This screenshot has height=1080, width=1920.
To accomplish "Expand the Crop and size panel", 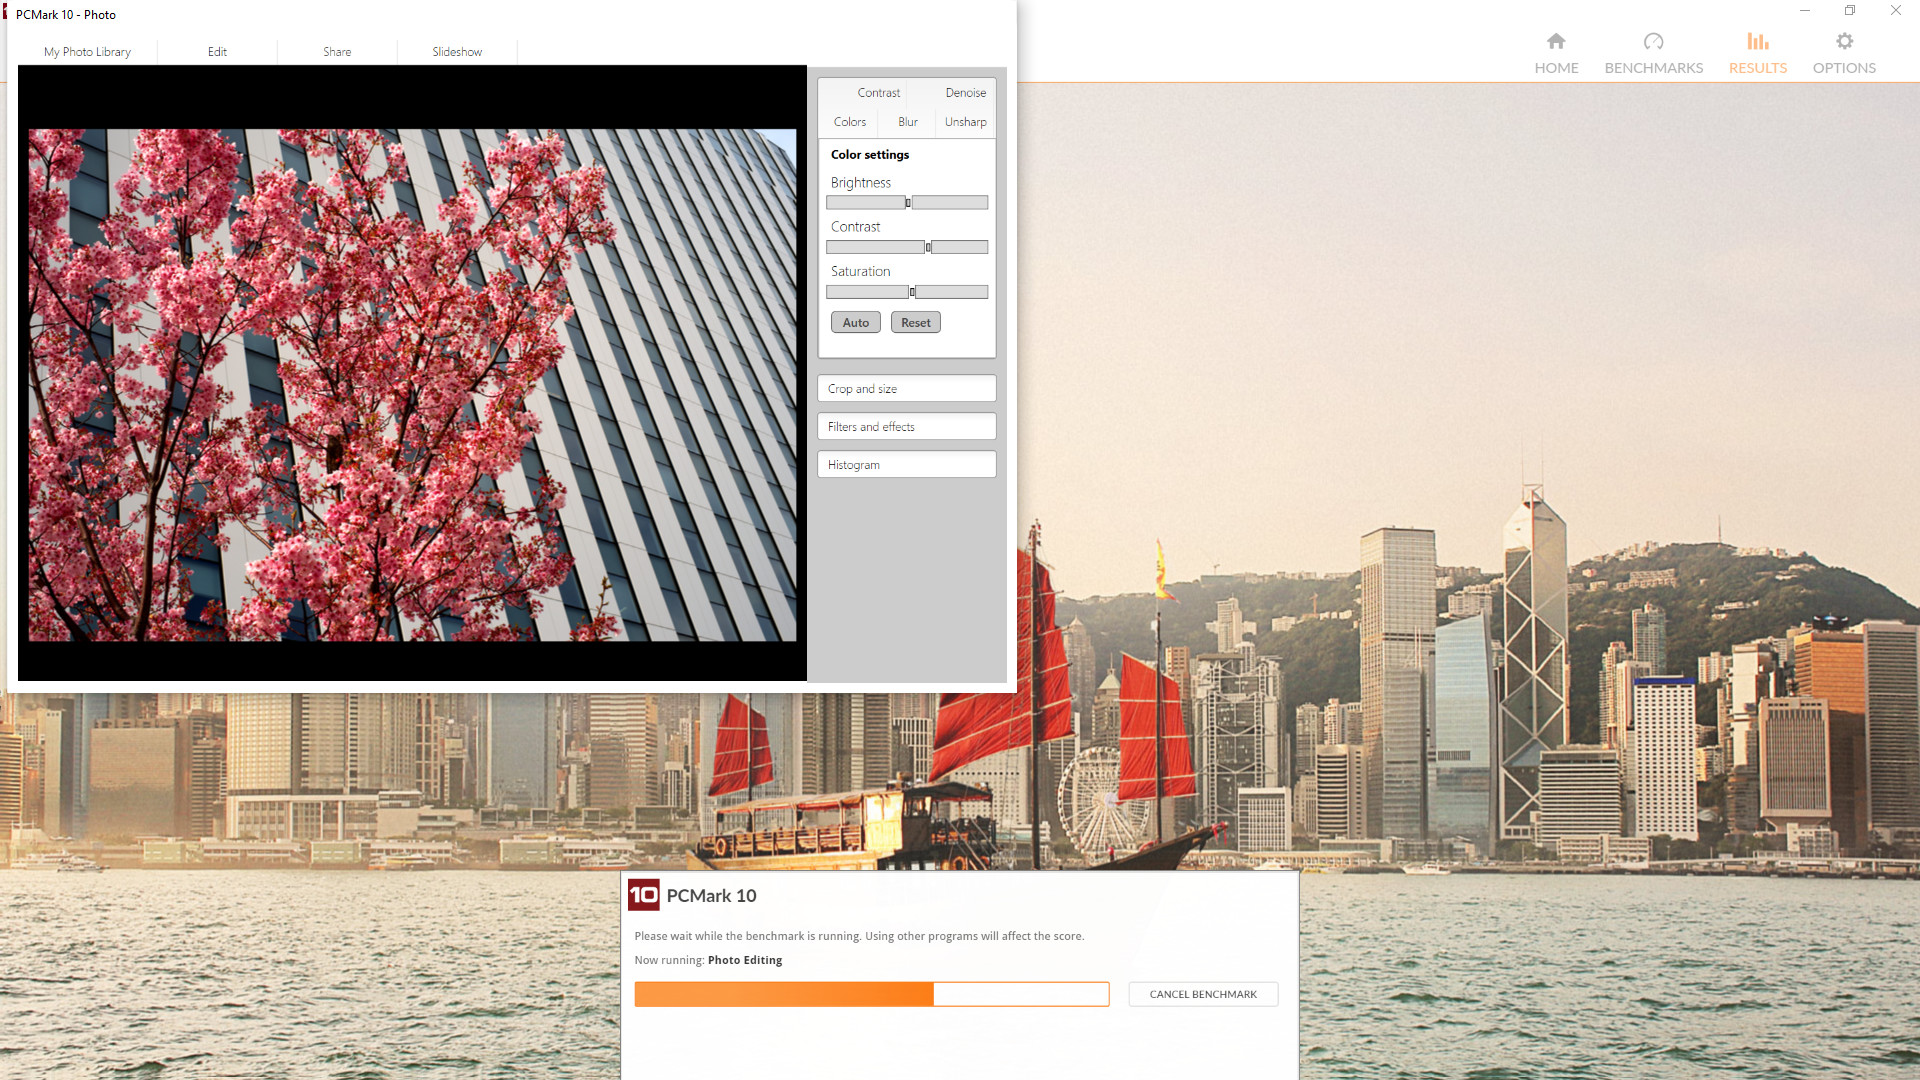I will 906,388.
